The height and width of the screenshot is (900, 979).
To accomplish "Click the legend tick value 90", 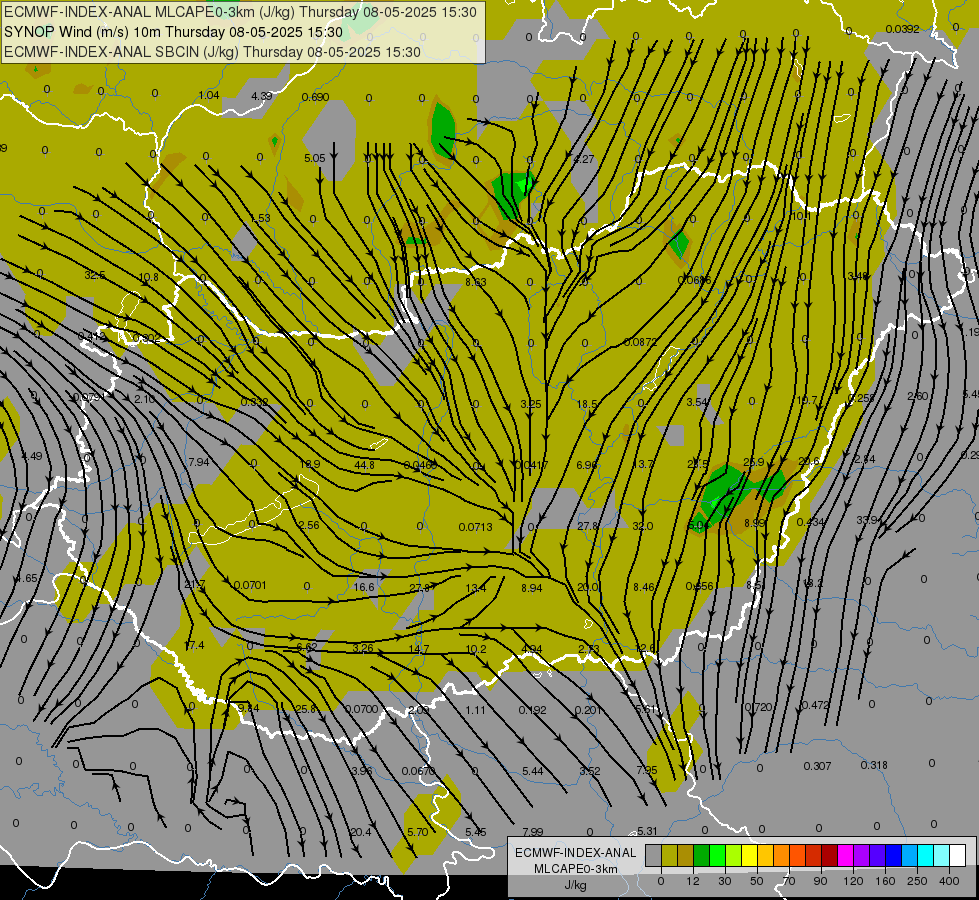I will [x=820, y=881].
